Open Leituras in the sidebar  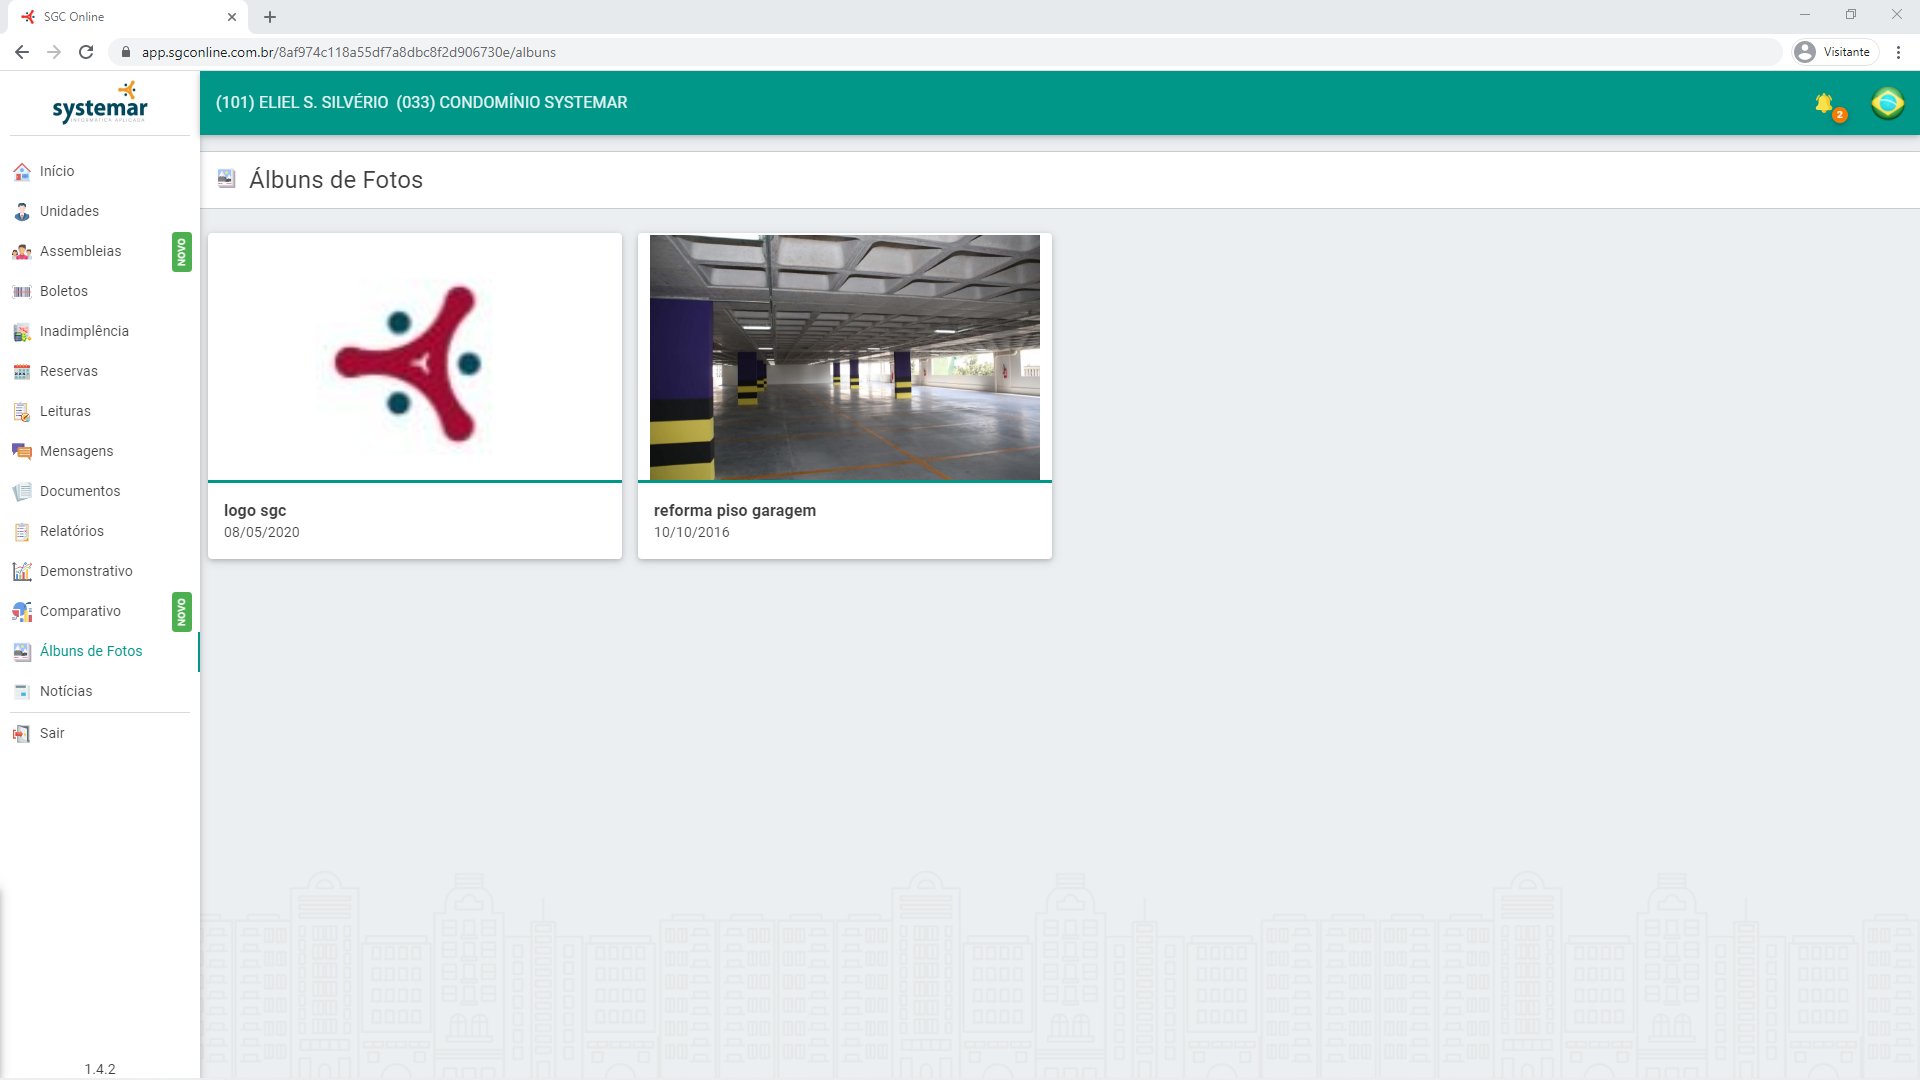(65, 411)
